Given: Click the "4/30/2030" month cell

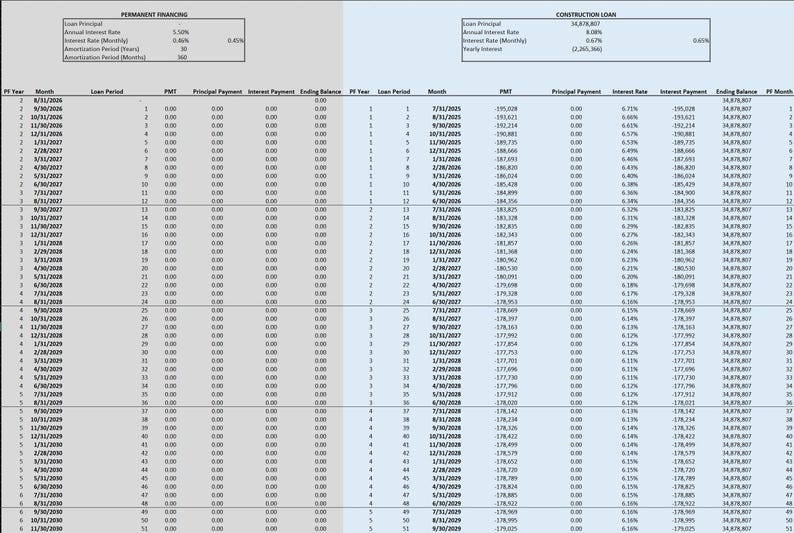Looking at the screenshot, I should click(48, 470).
